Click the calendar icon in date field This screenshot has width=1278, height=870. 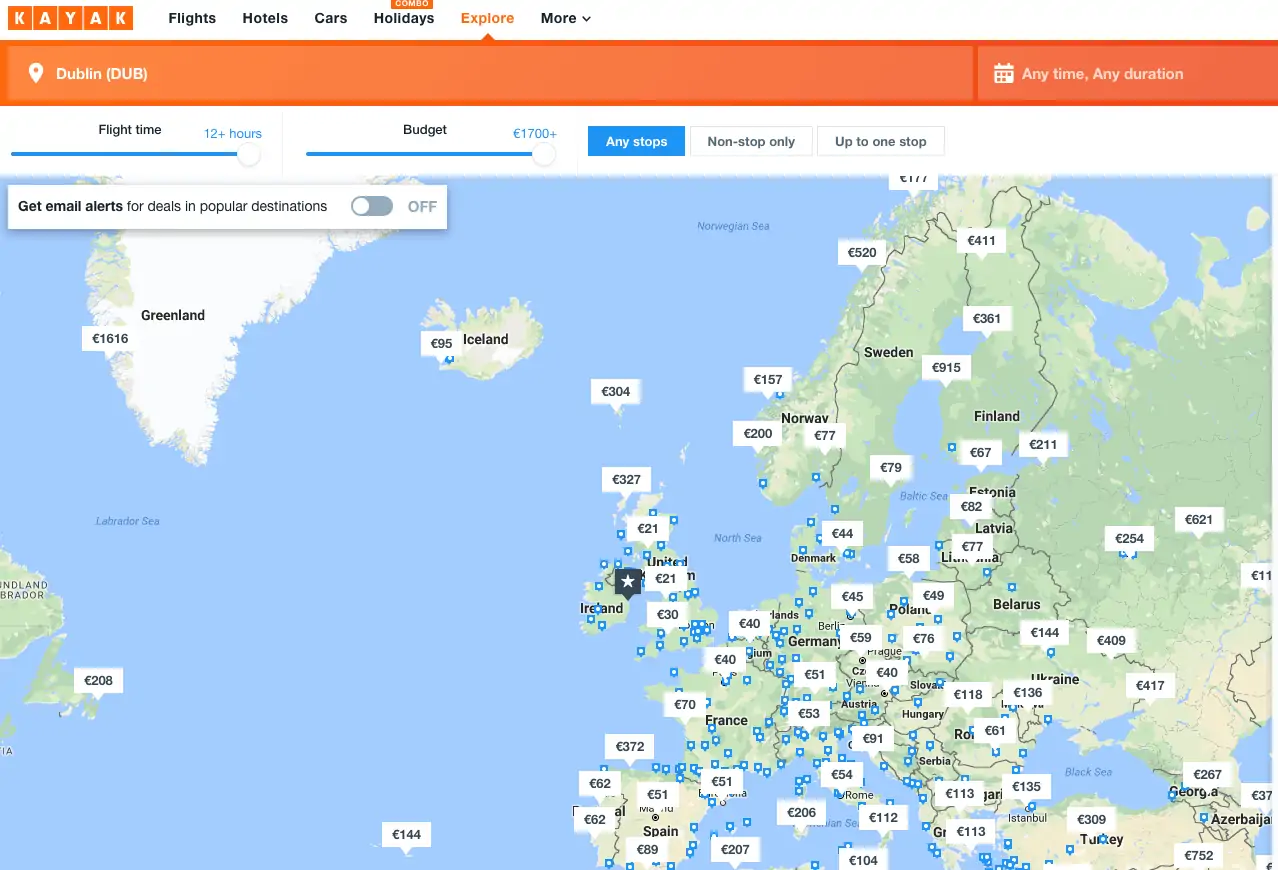[1003, 73]
